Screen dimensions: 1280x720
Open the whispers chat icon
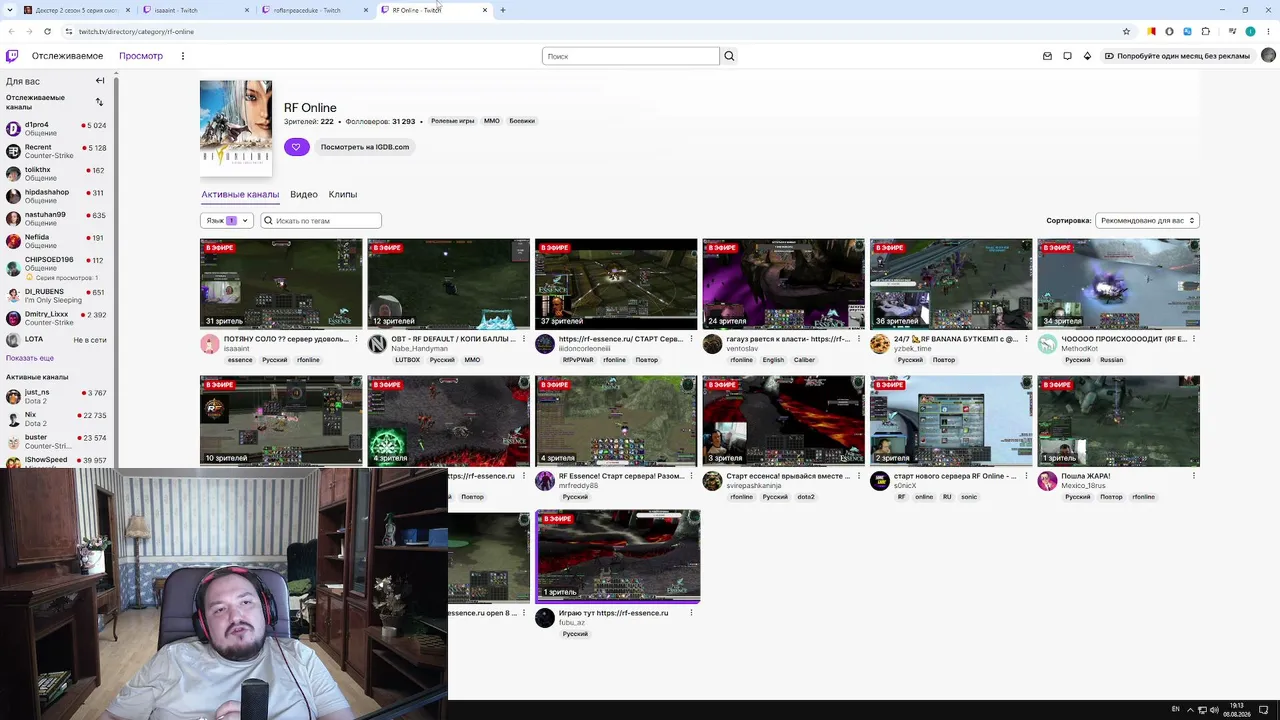[x=1067, y=56]
